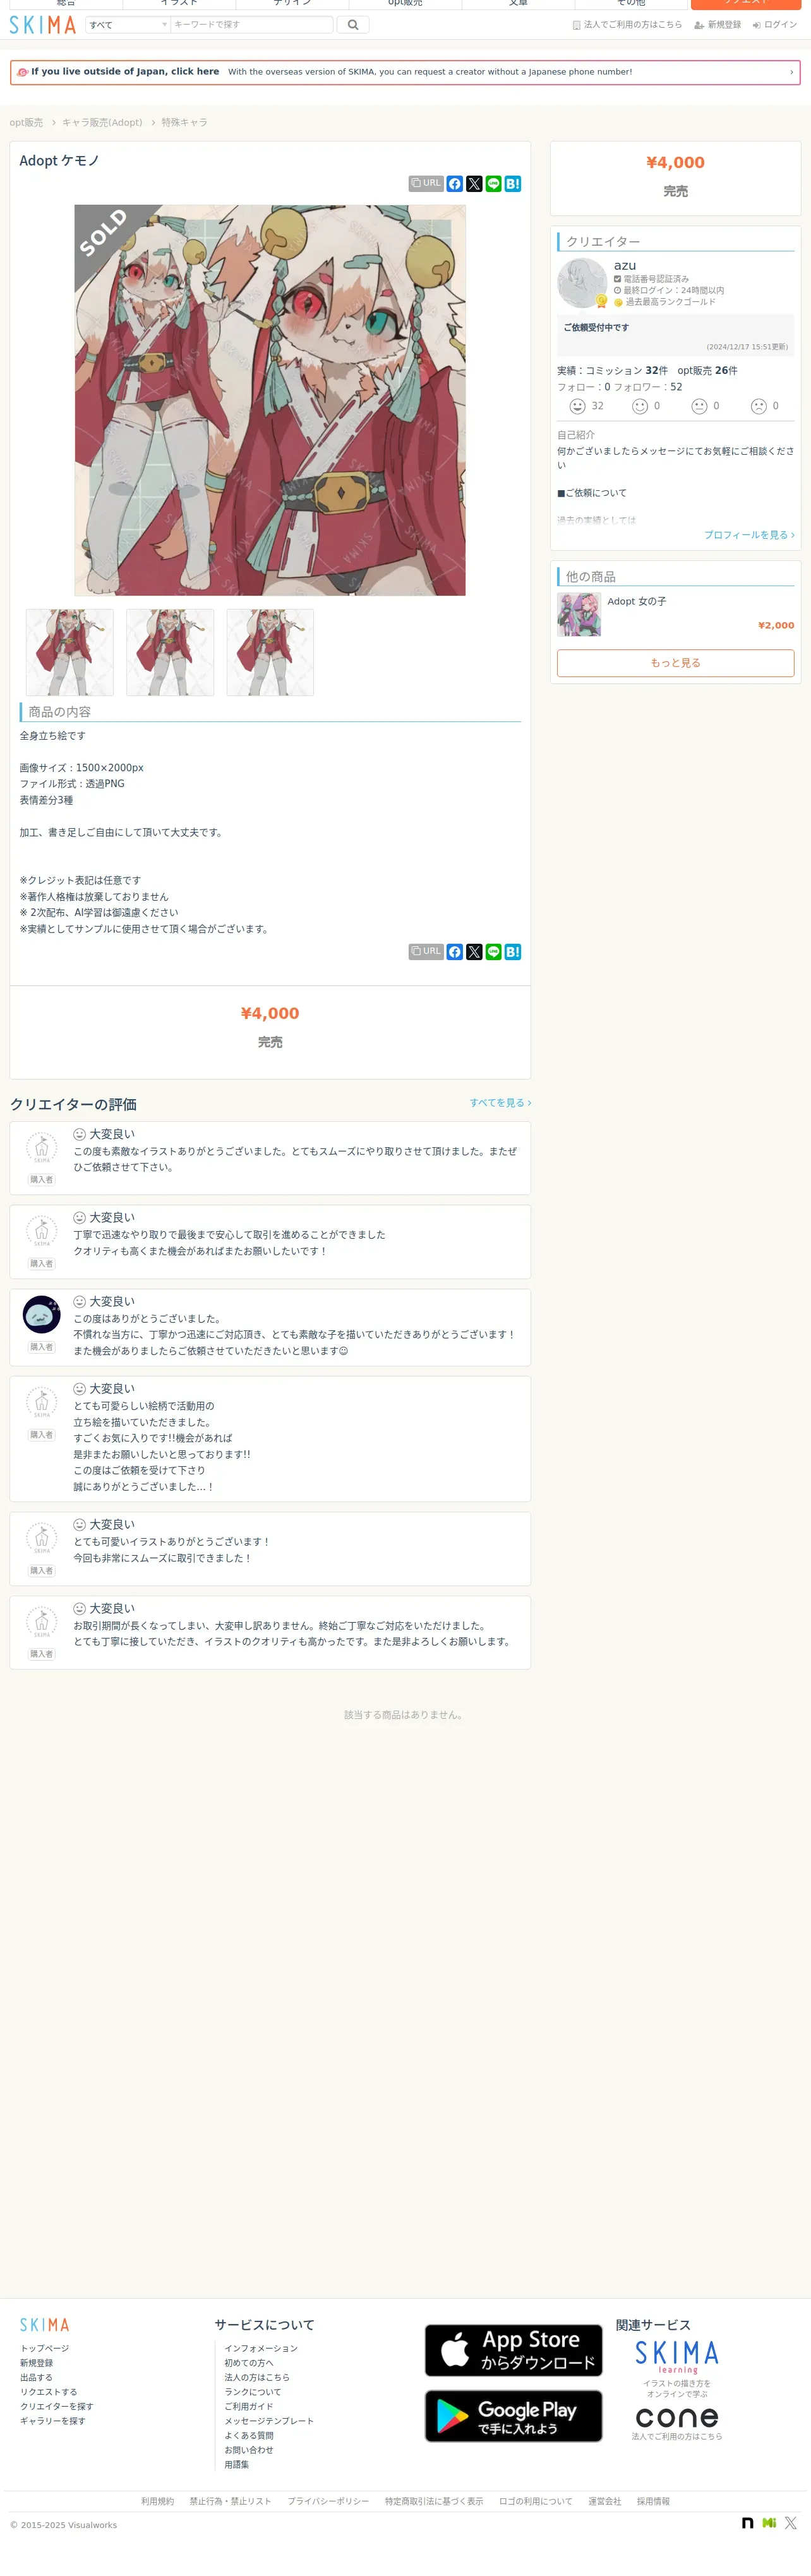Viewport: 811px width, 2576px height.
Task: Open footer link 出品する
Action: click(36, 2378)
